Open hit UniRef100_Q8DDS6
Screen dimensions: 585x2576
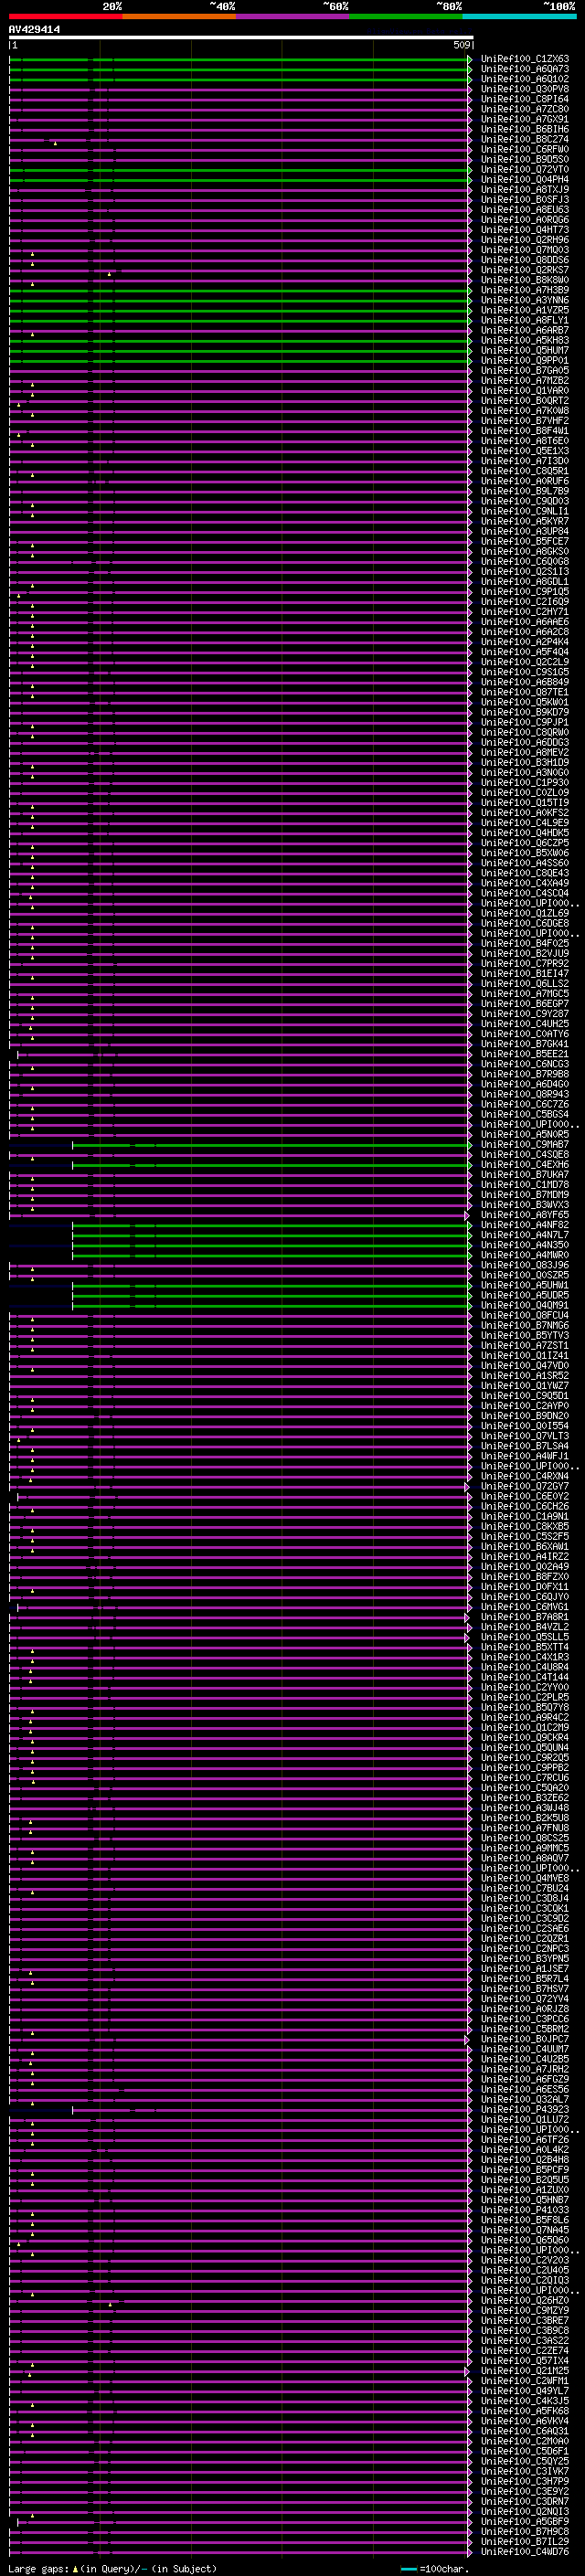[525, 260]
